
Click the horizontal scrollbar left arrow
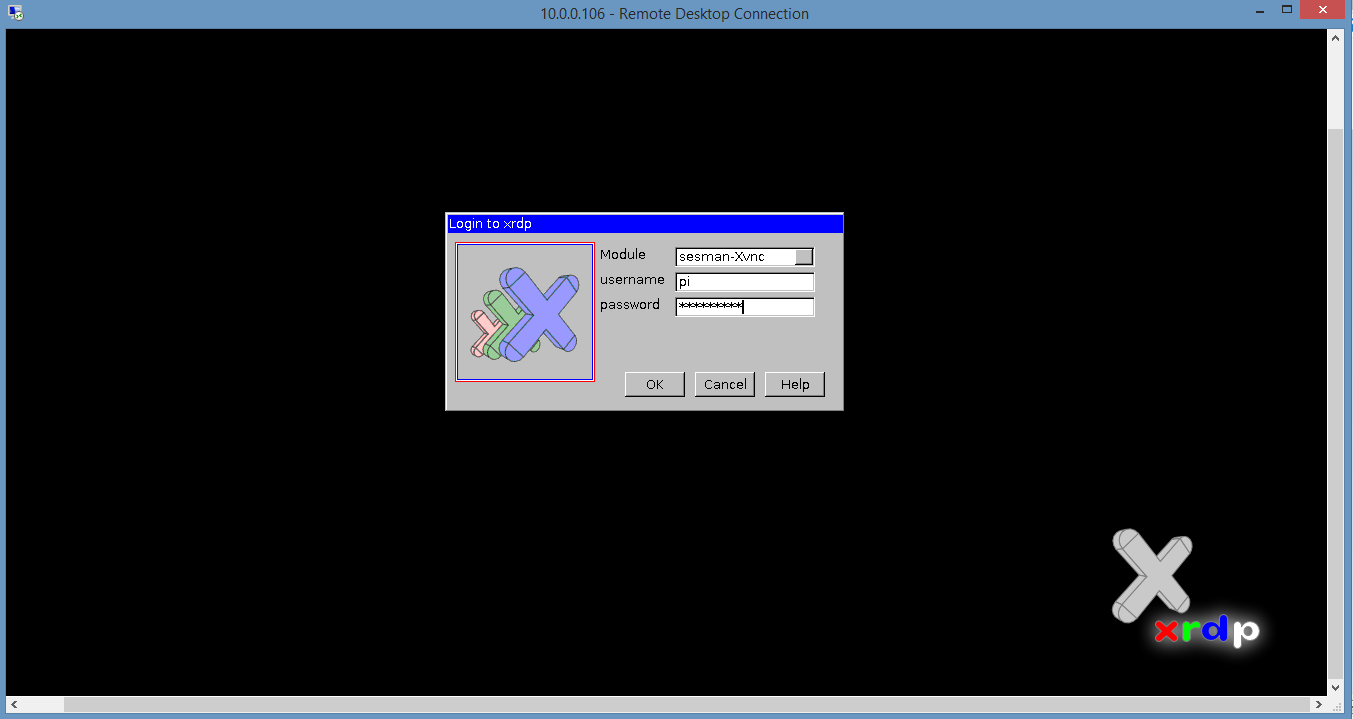(x=15, y=705)
